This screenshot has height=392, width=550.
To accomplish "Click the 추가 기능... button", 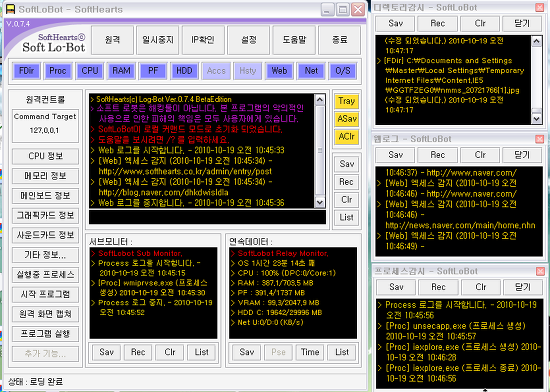I will click(x=46, y=354).
